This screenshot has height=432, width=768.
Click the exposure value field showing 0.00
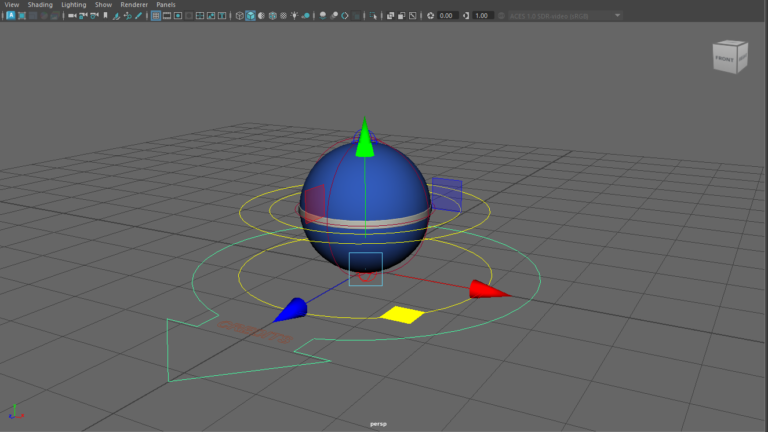[446, 16]
